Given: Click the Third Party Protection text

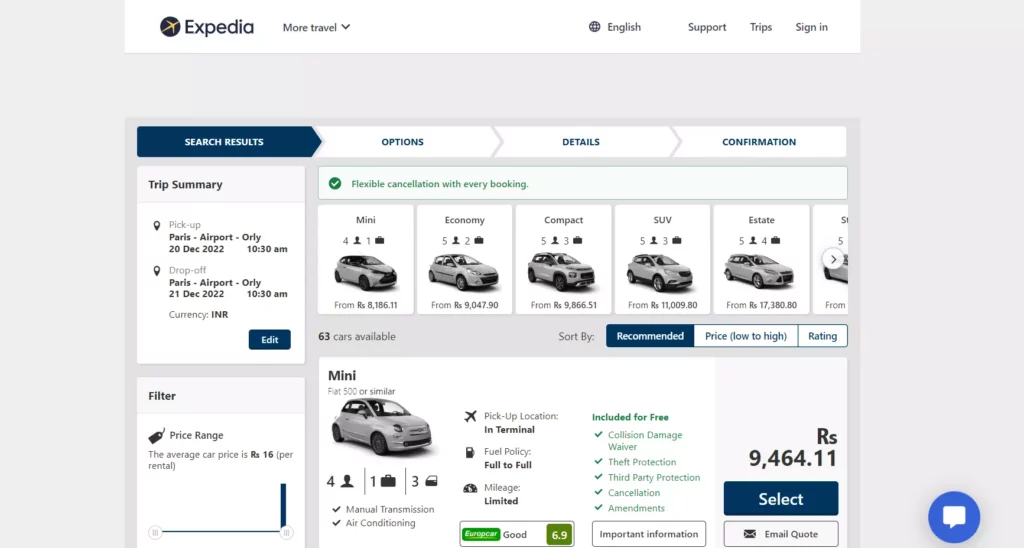Looking at the screenshot, I should point(654,477).
